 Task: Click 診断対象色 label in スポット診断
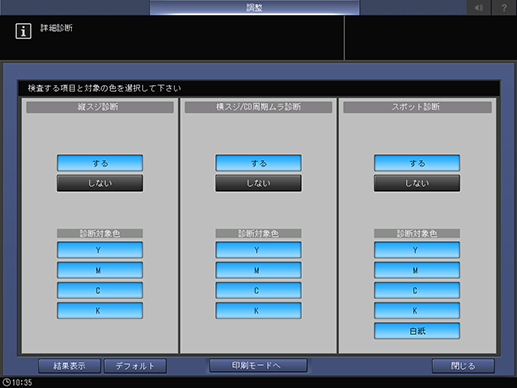417,233
